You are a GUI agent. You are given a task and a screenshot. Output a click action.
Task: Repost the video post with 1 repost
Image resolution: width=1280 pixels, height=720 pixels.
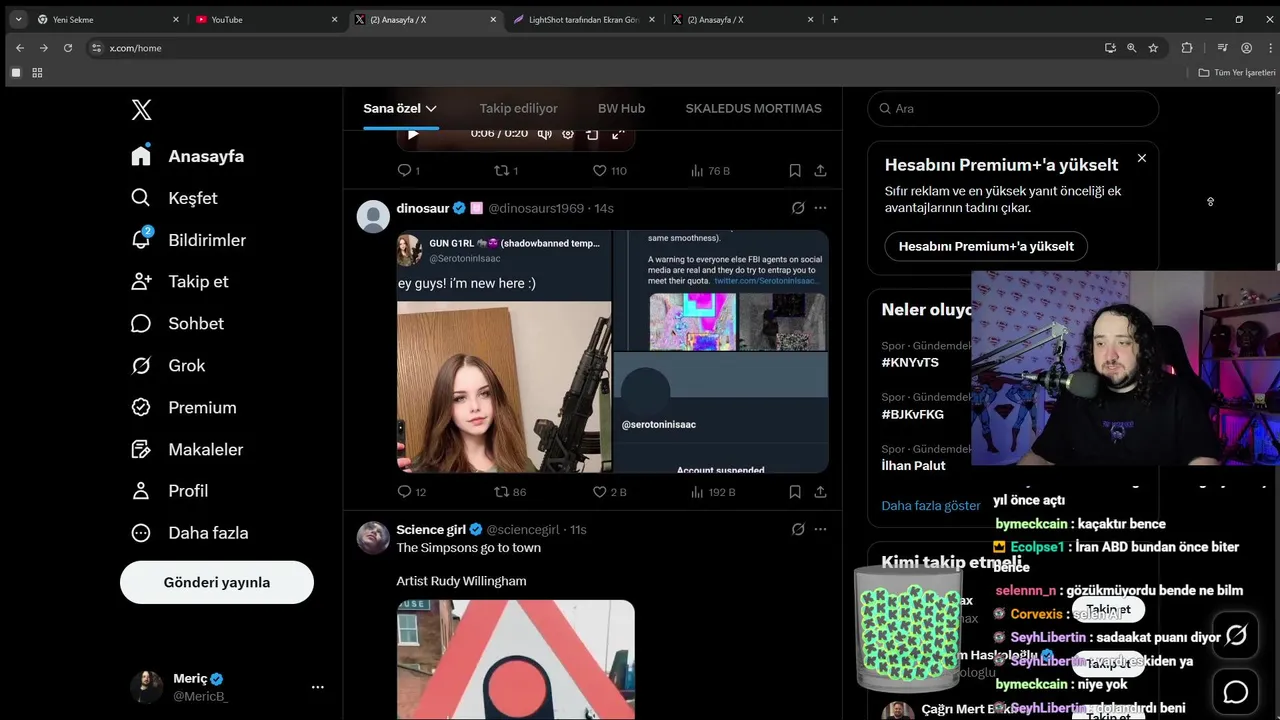pos(506,171)
